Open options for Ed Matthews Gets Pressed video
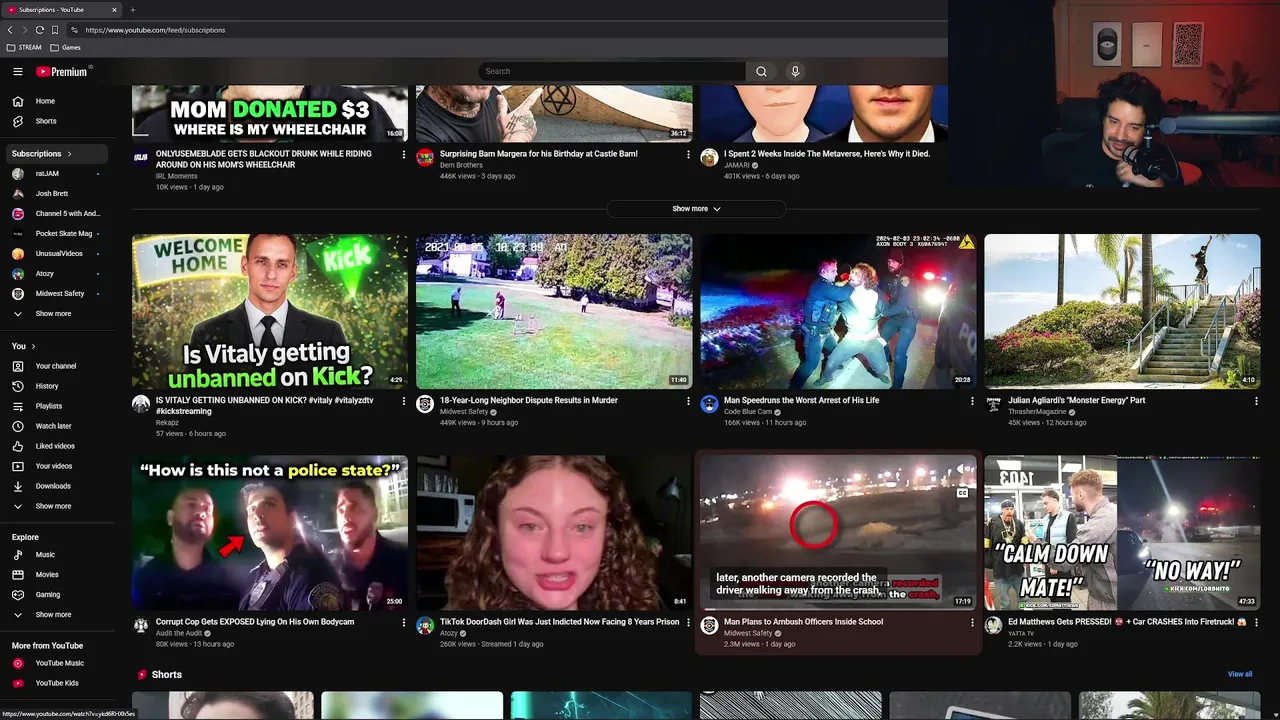1280x720 pixels. pyautogui.click(x=1256, y=622)
